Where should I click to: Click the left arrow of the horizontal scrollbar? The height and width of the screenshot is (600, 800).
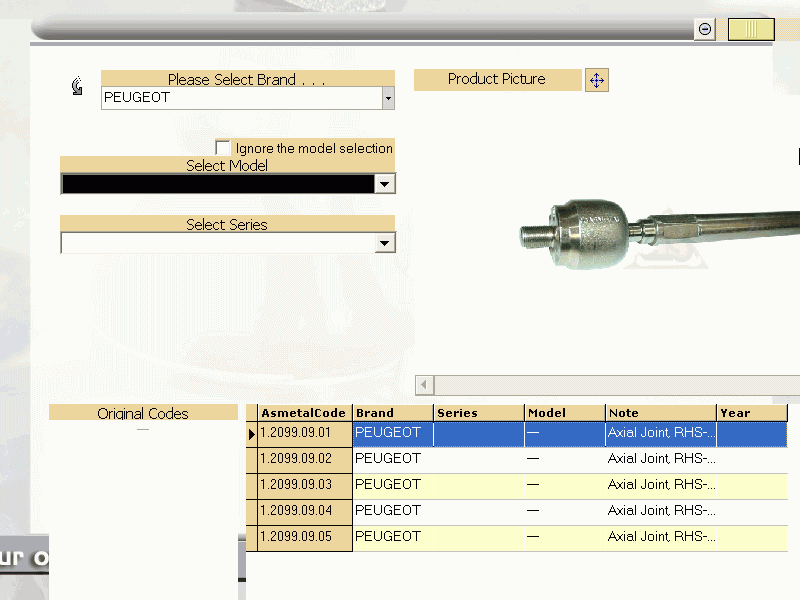click(x=423, y=385)
